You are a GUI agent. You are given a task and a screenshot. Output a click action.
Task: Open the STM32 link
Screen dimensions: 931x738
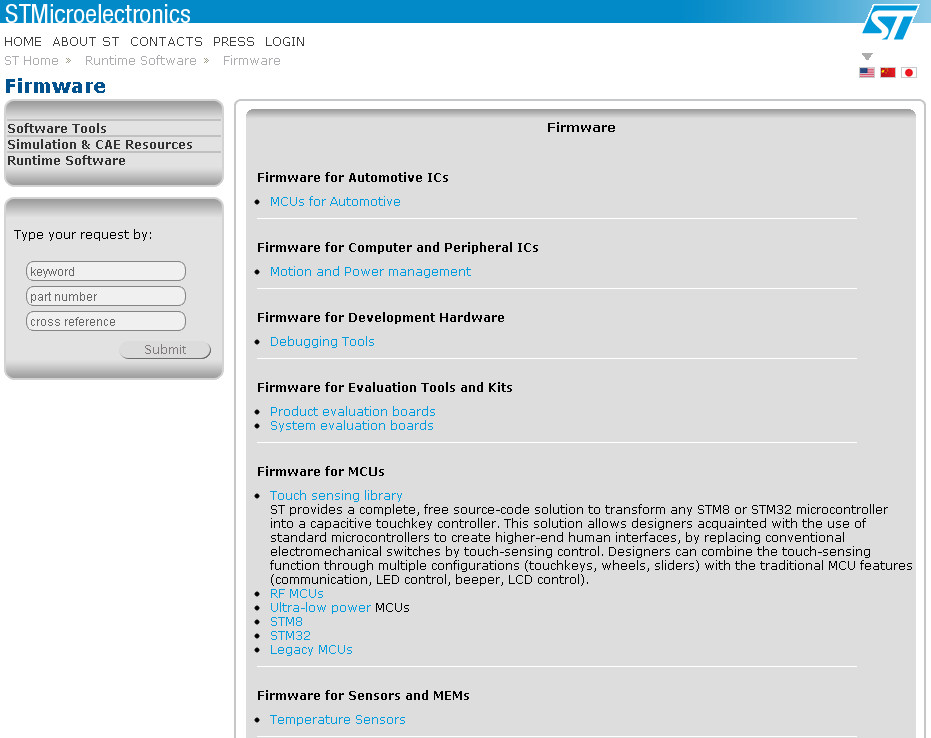[290, 635]
